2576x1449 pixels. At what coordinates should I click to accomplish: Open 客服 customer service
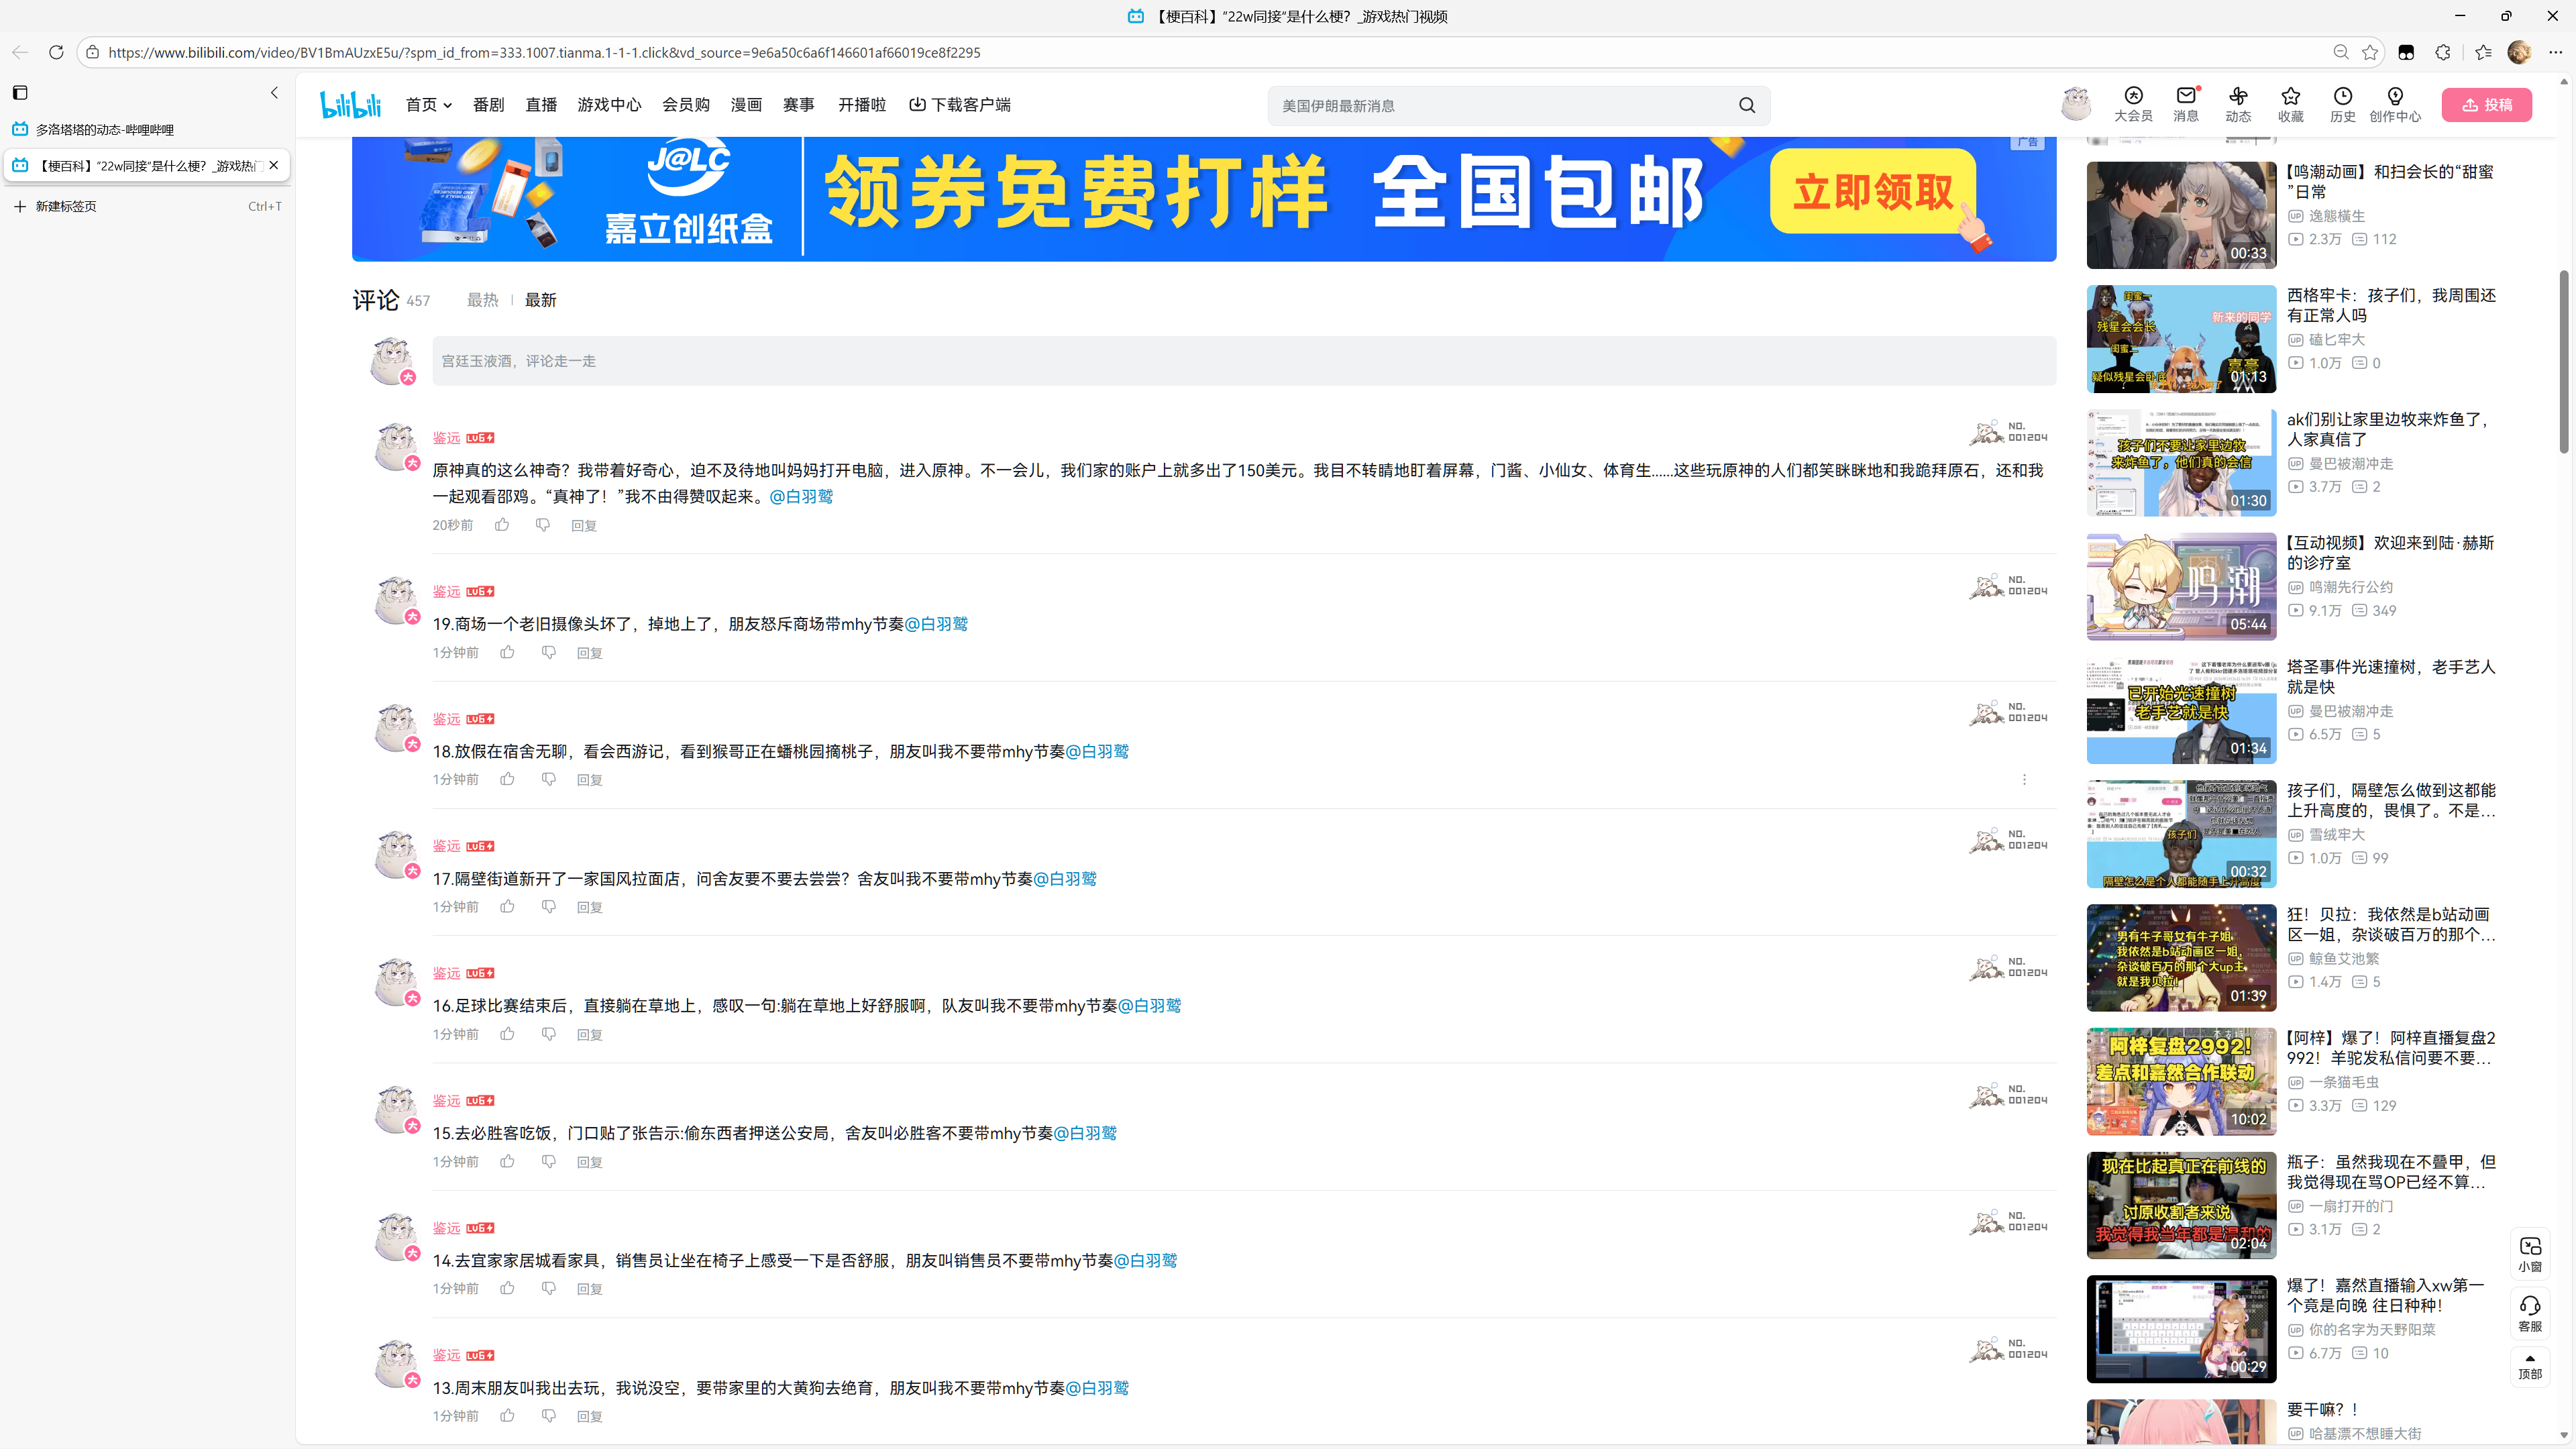2529,1313
